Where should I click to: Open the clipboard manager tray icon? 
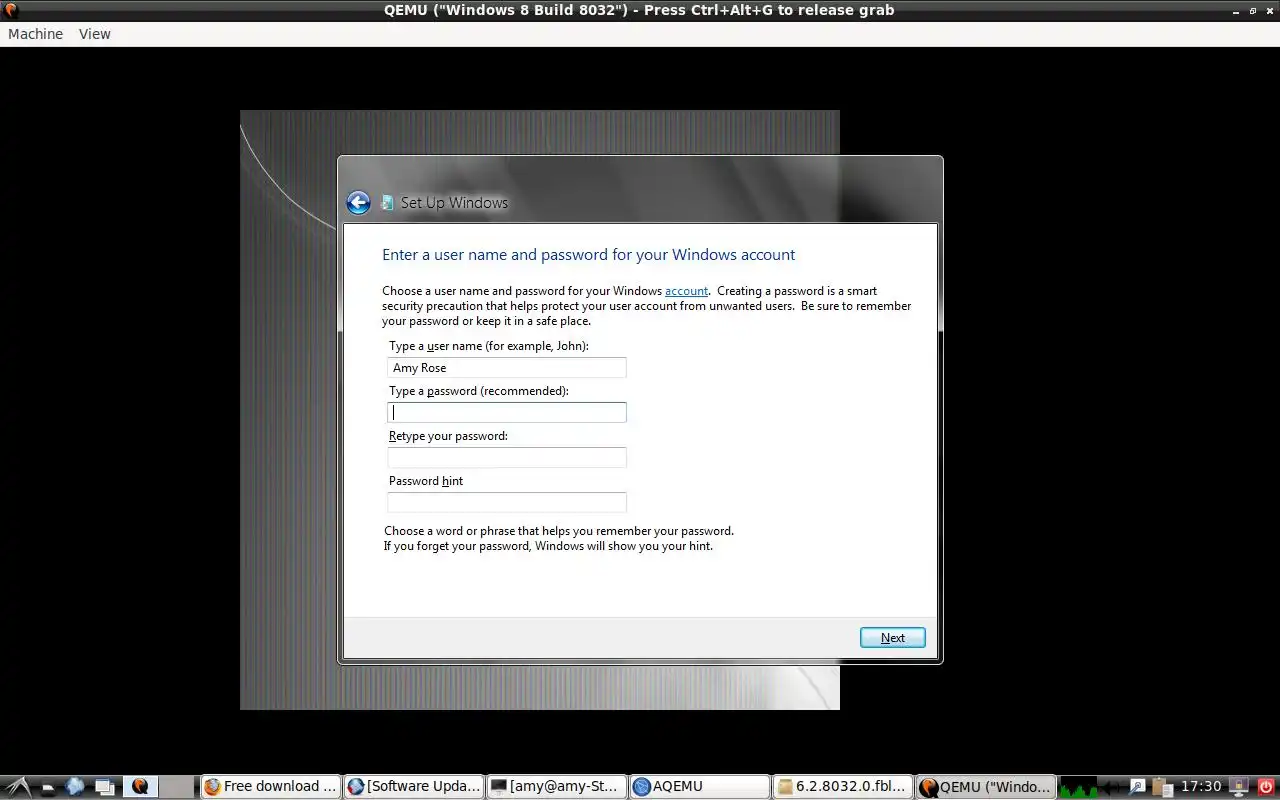click(x=1162, y=787)
